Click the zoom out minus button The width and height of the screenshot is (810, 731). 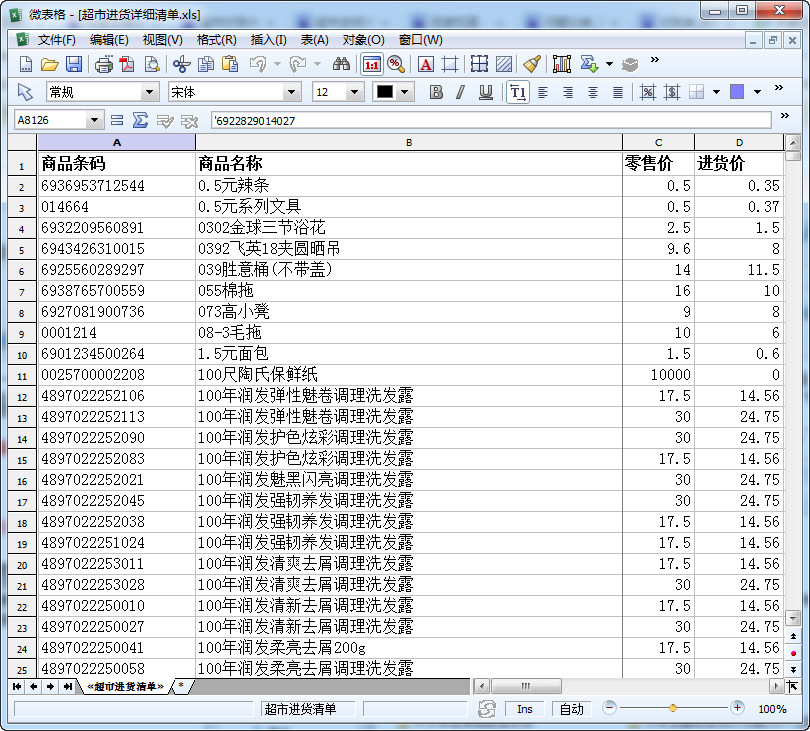610,708
